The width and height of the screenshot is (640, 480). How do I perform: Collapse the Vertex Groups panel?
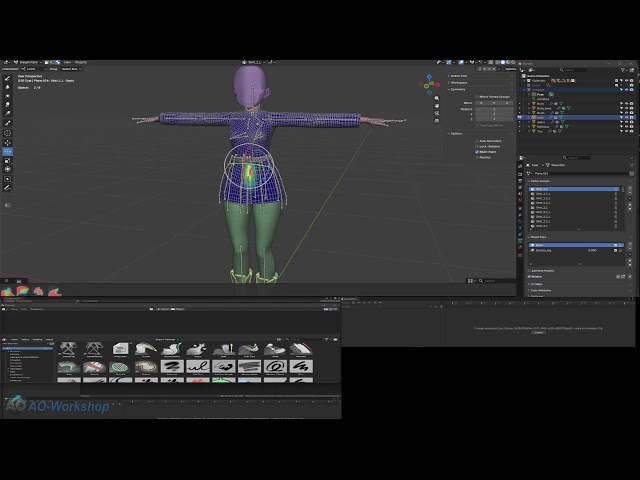(x=540, y=181)
